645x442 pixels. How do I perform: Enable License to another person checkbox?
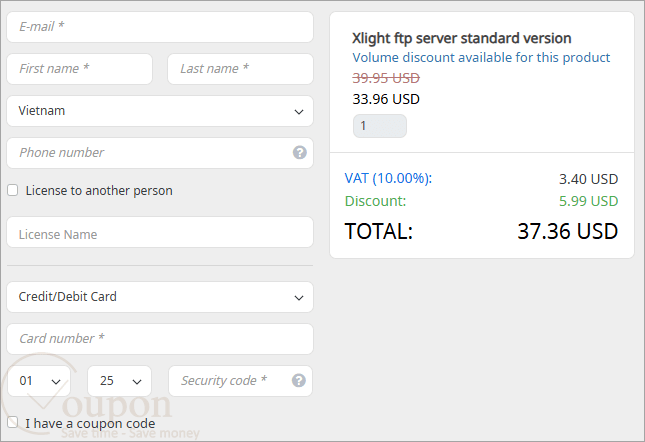click(13, 190)
